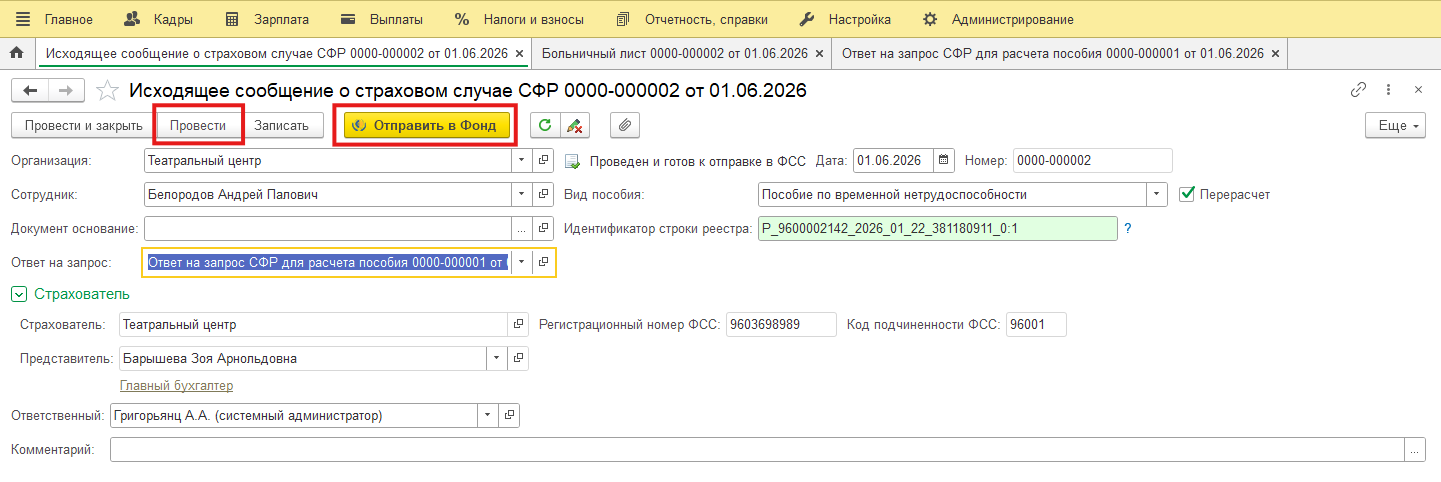1441x482 pixels.
Task: Navigate forward with the right arrow
Action: pos(66,91)
